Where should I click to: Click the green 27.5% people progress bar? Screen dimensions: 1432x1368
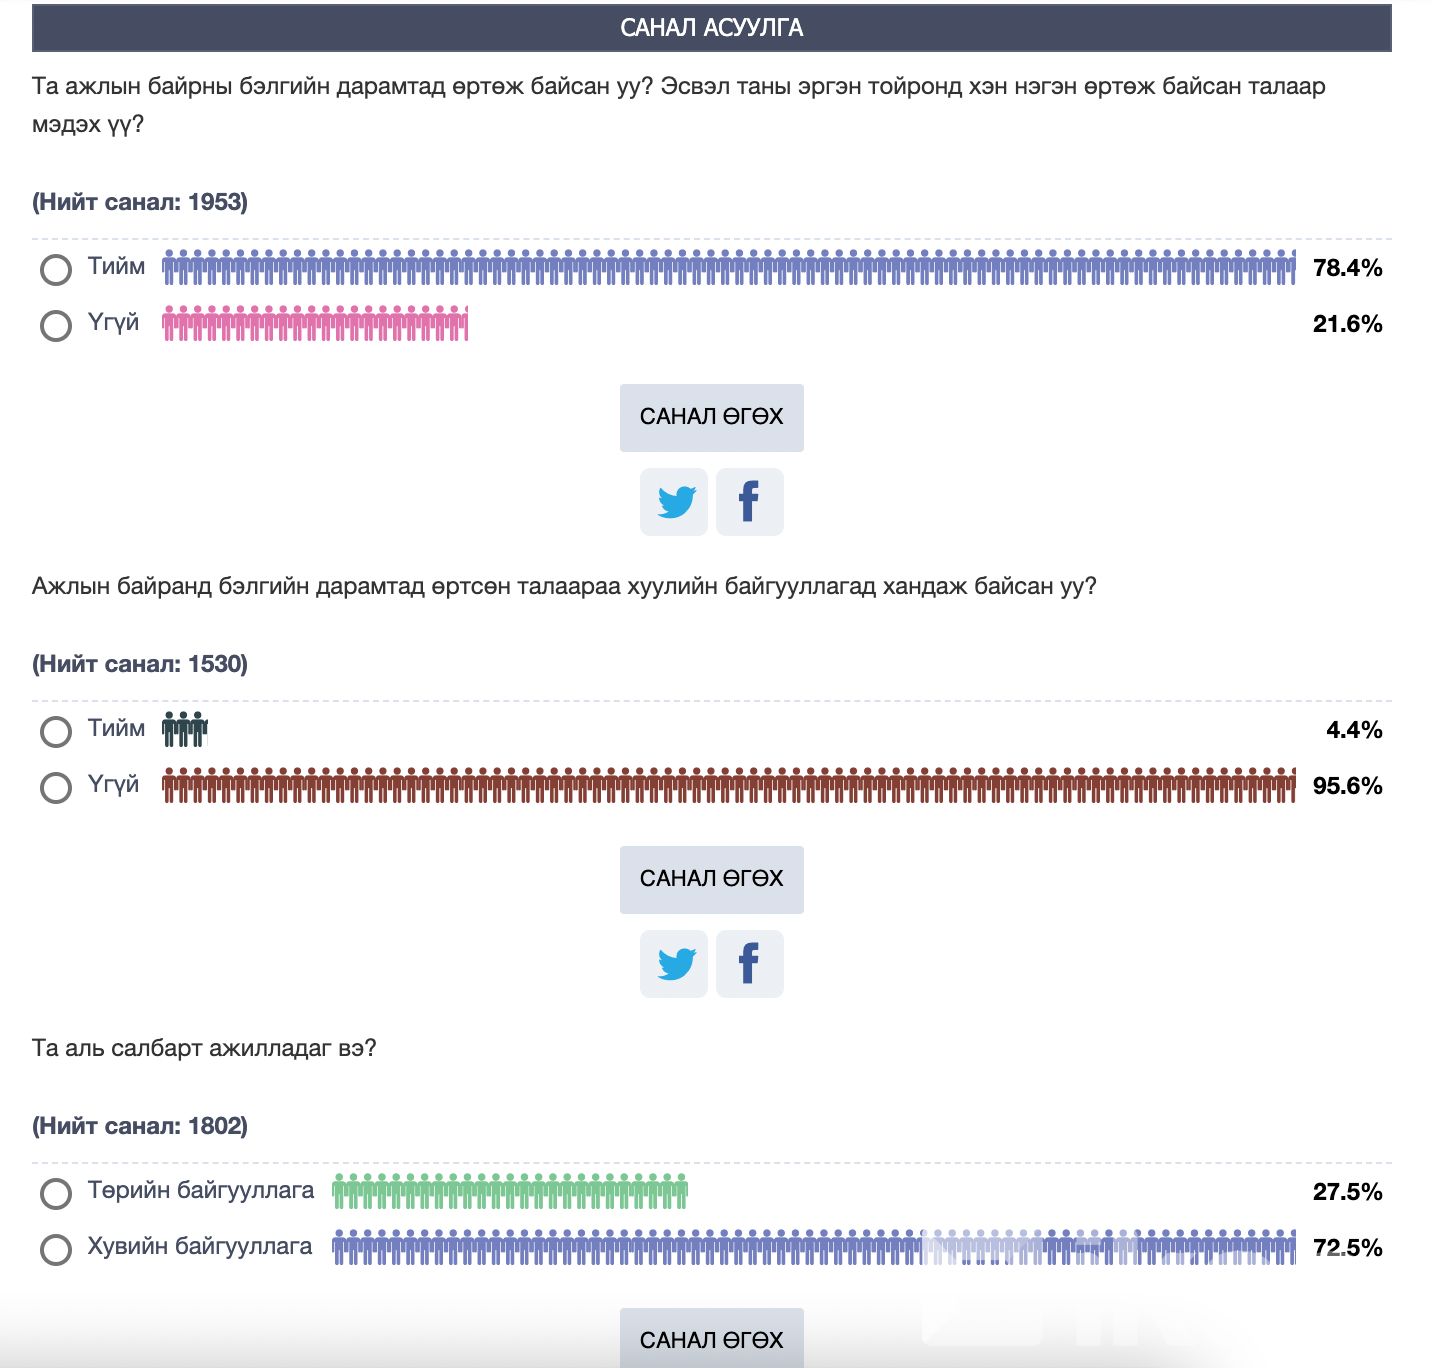(x=510, y=1192)
